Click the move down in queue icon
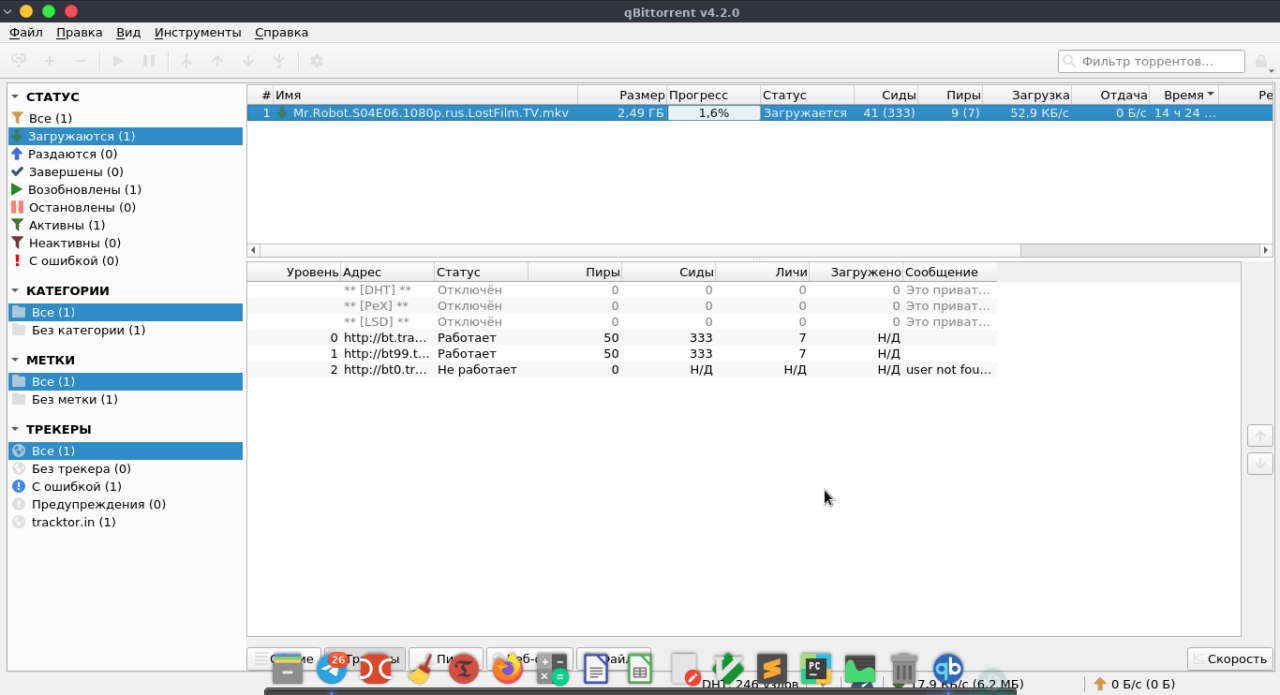The height and width of the screenshot is (695, 1280). [248, 61]
